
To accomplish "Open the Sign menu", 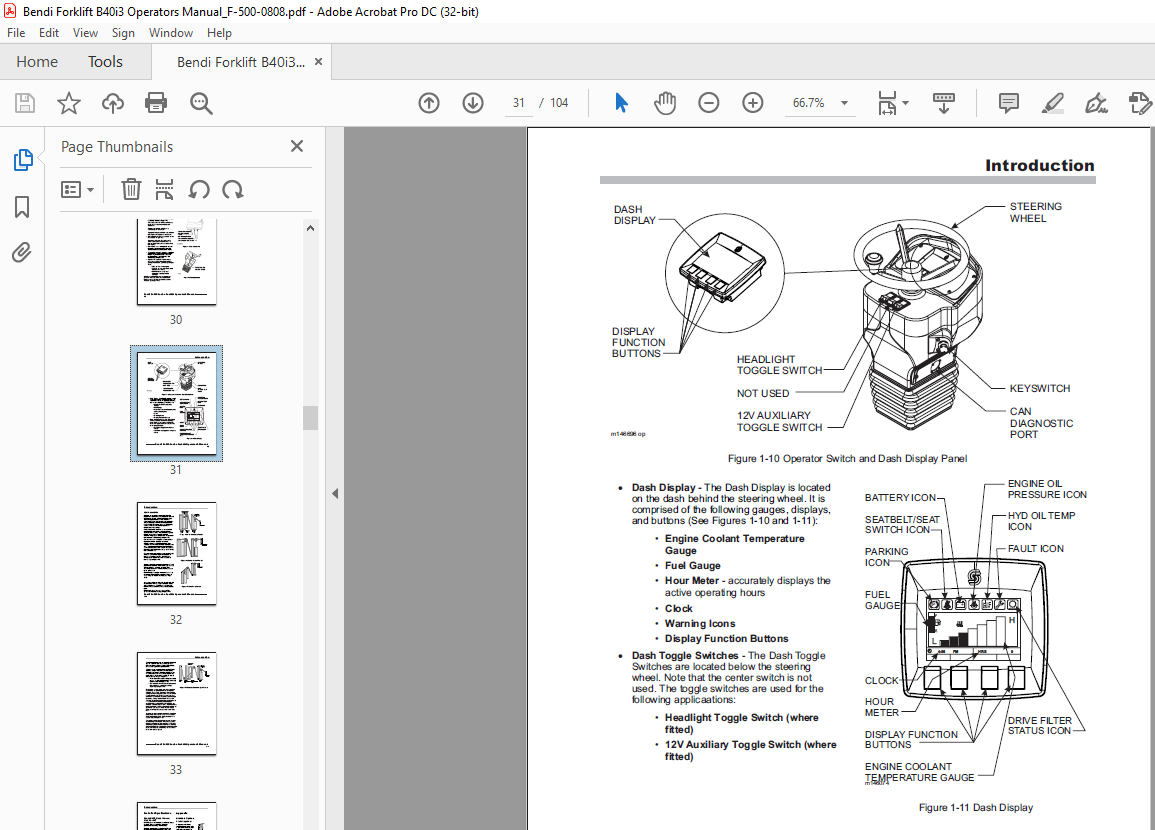I will (x=123, y=33).
